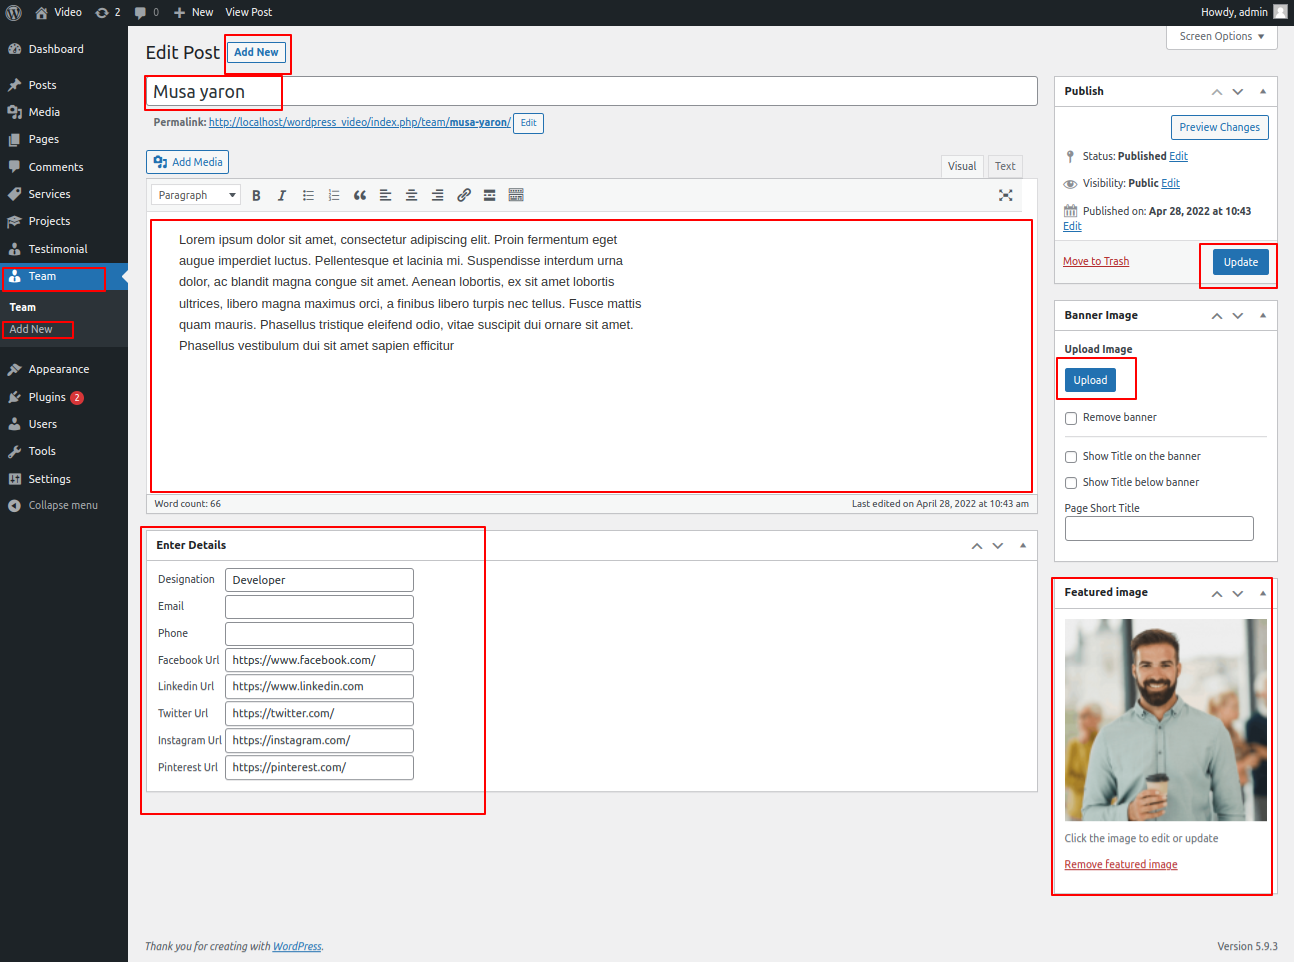Check the Remove banner checkbox
Image resolution: width=1294 pixels, height=963 pixels.
click(x=1071, y=418)
